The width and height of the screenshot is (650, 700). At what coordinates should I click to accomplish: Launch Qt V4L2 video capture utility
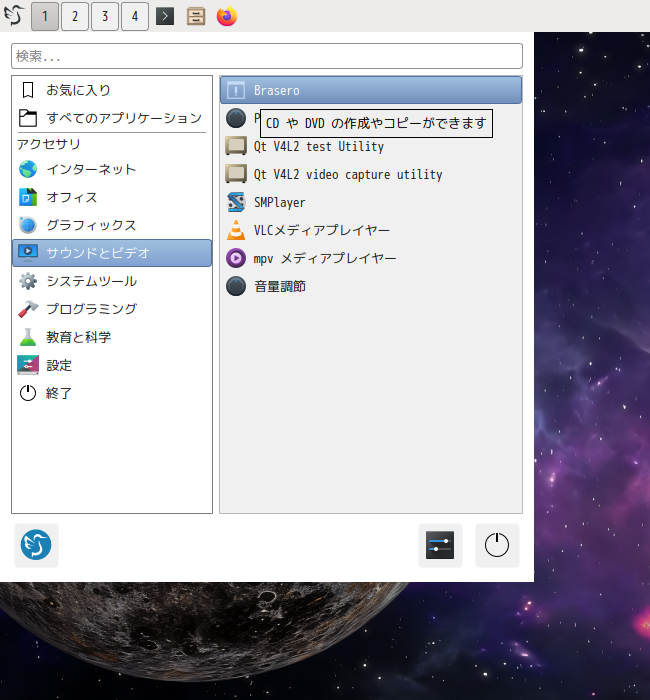[x=371, y=174]
